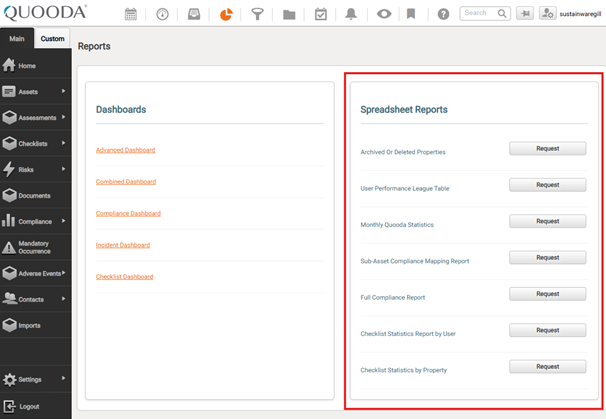Request Checklist Statistics Report by User
Screen dimensions: 606x419
pyautogui.click(x=547, y=330)
